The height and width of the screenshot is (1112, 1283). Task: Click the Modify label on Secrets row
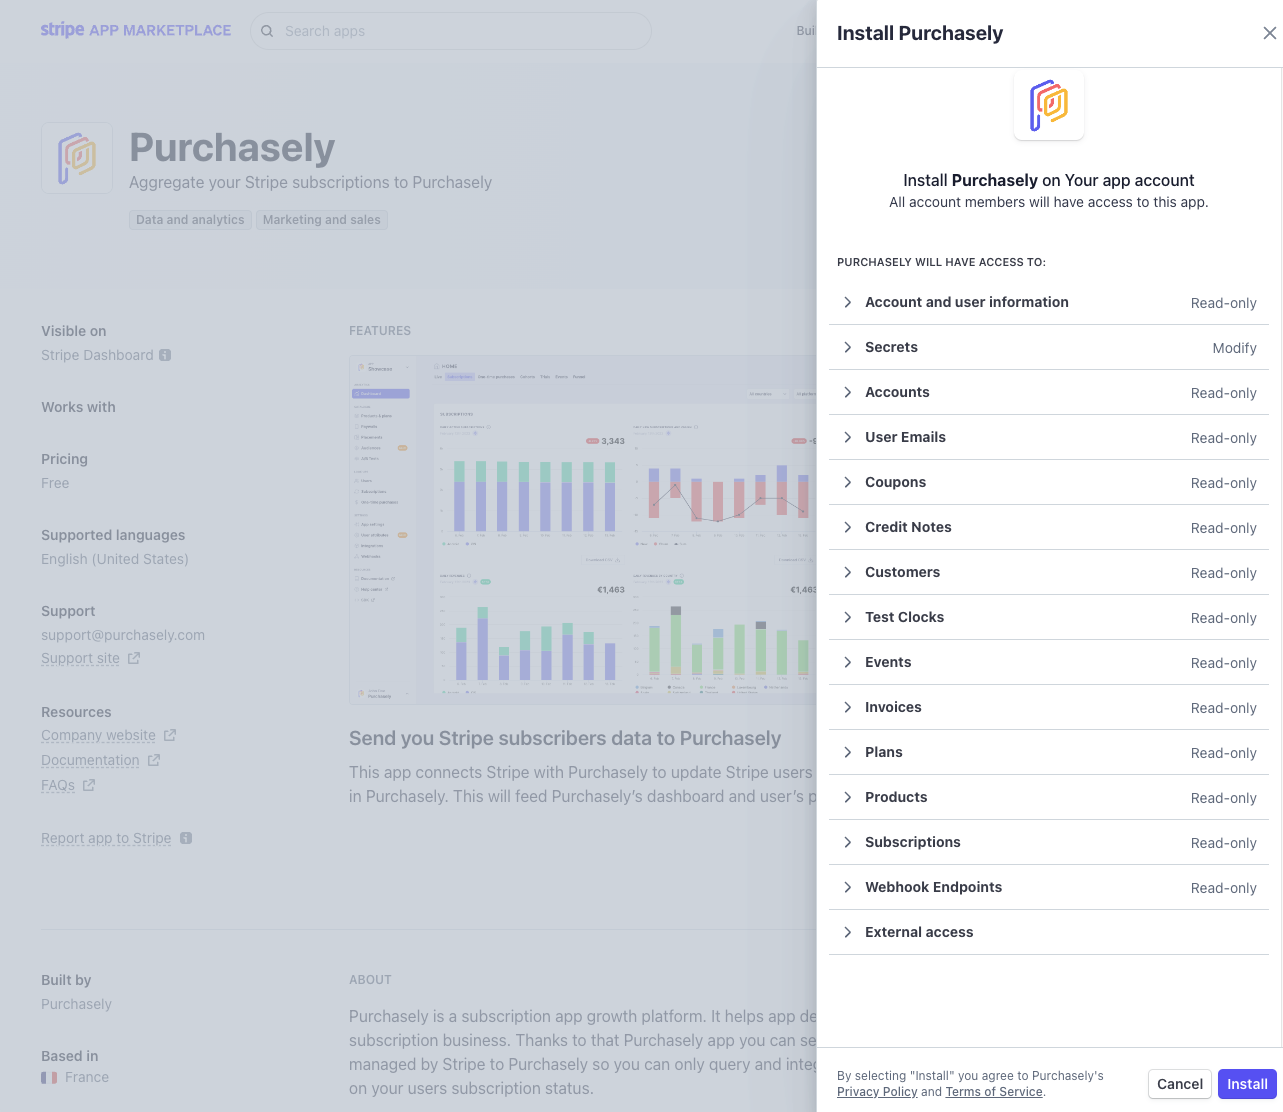point(1234,348)
